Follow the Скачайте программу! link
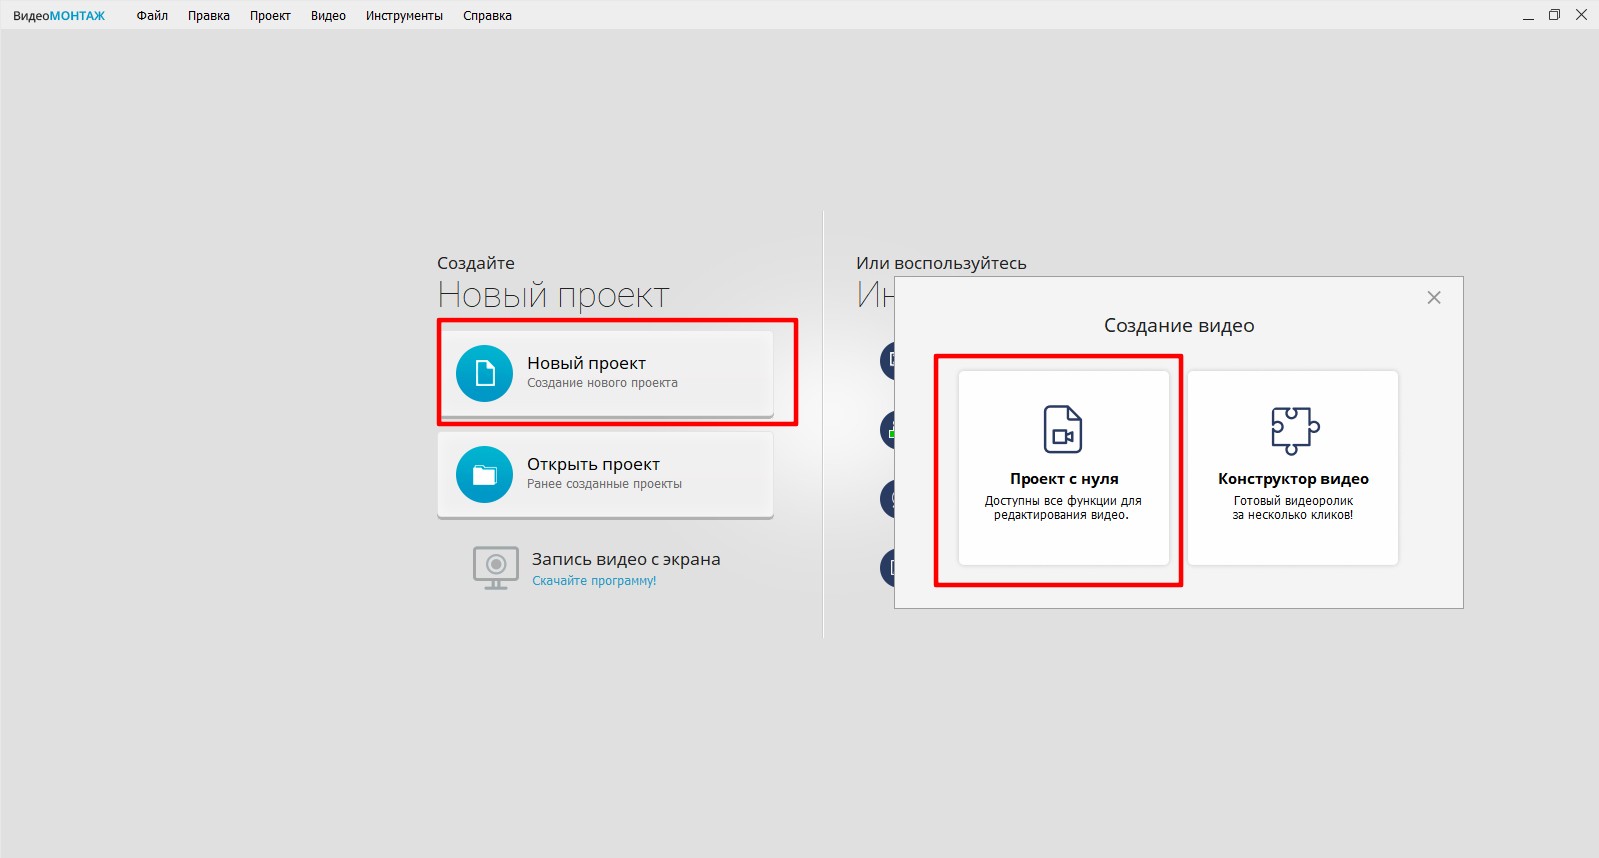The width and height of the screenshot is (1599, 858). (x=594, y=581)
